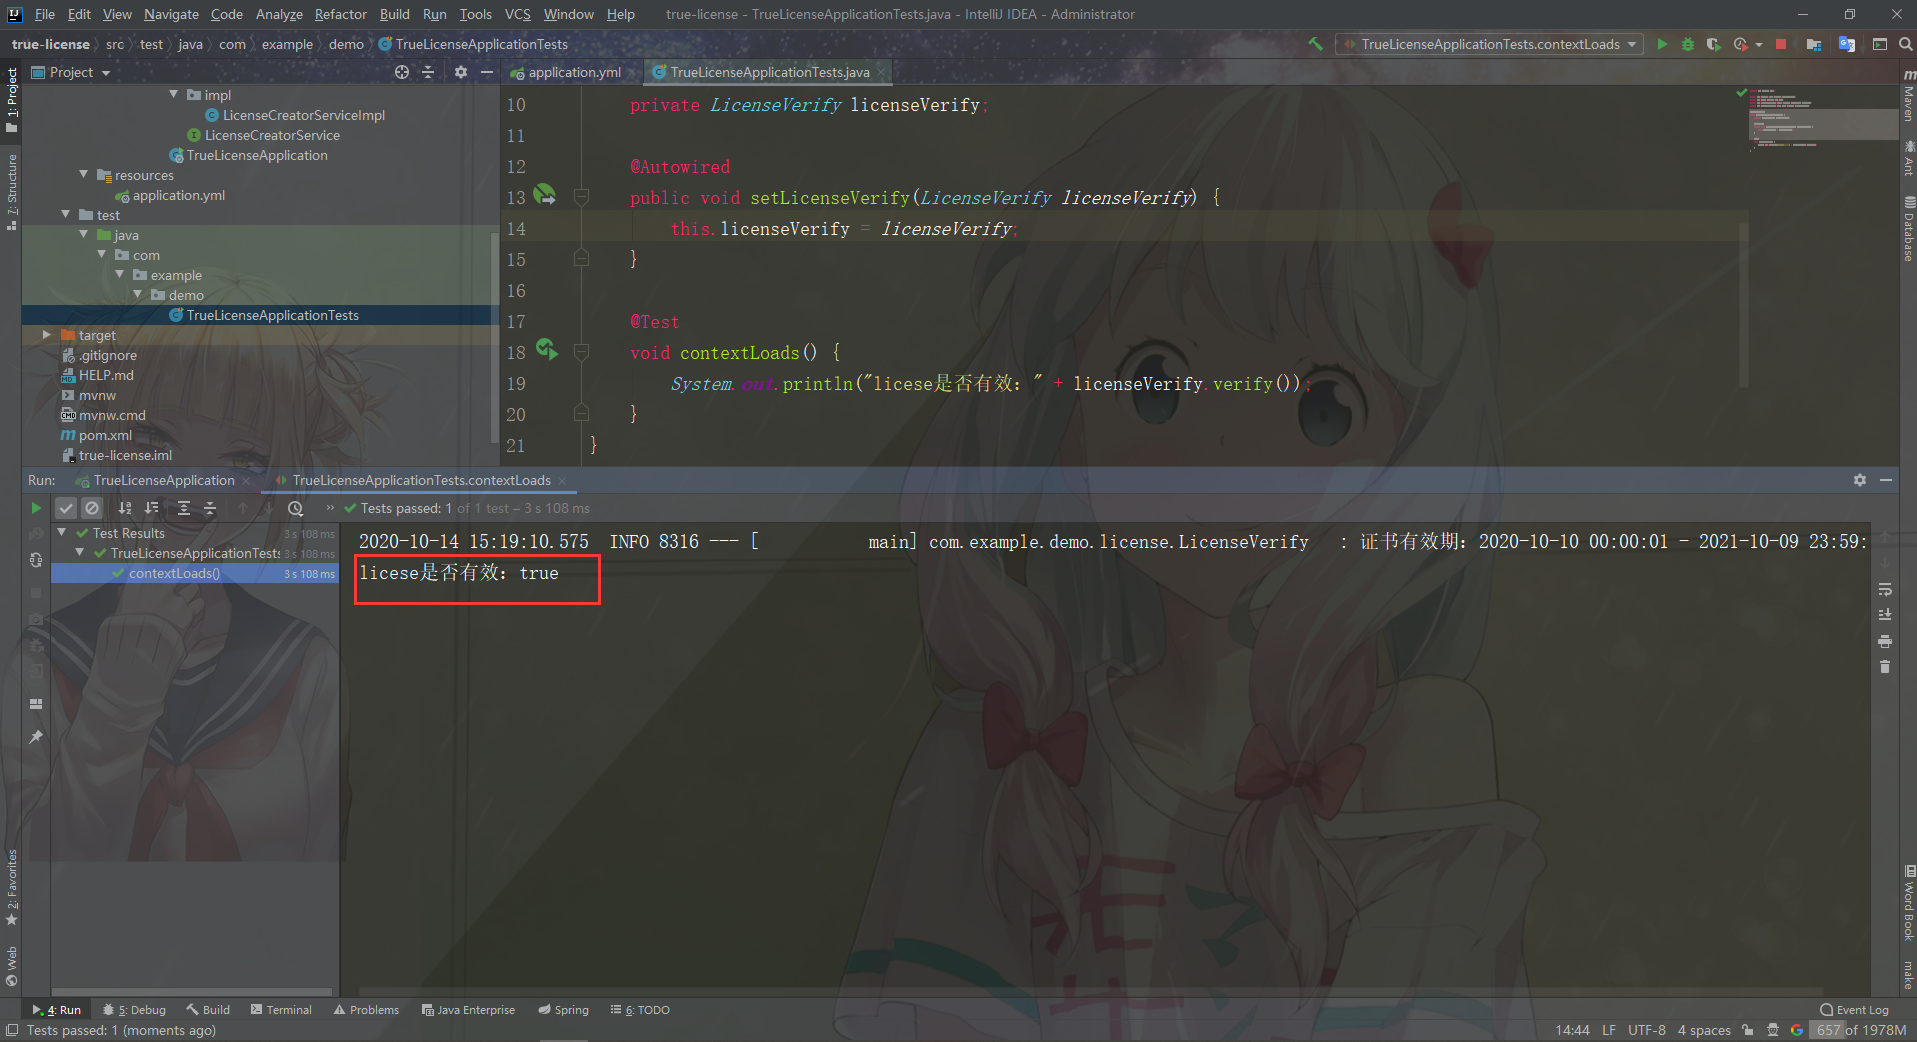Toggle Show Ignored tests button
This screenshot has width=1917, height=1042.
91,508
